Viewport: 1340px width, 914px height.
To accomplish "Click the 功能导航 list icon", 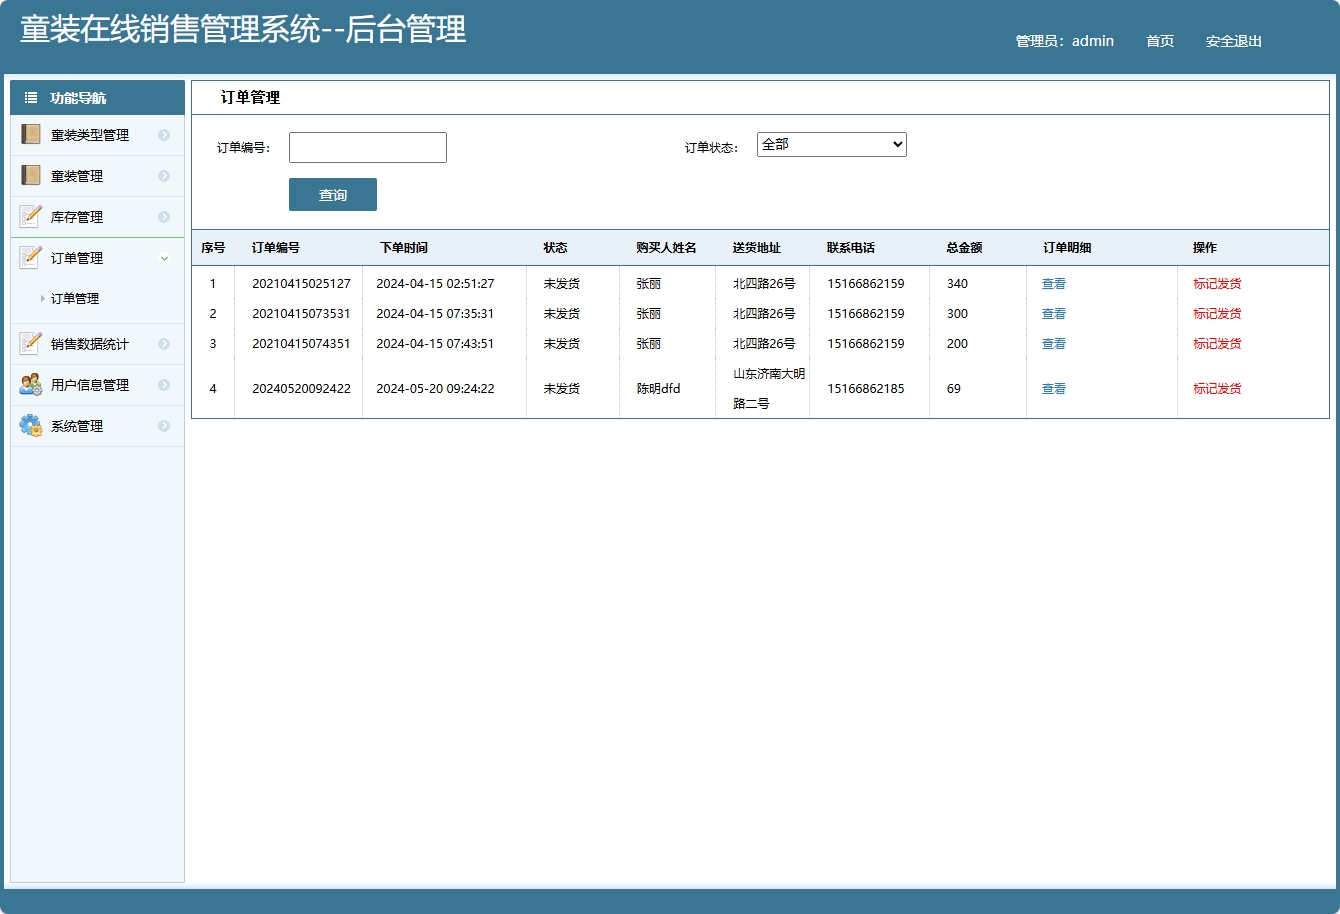I will coord(29,97).
